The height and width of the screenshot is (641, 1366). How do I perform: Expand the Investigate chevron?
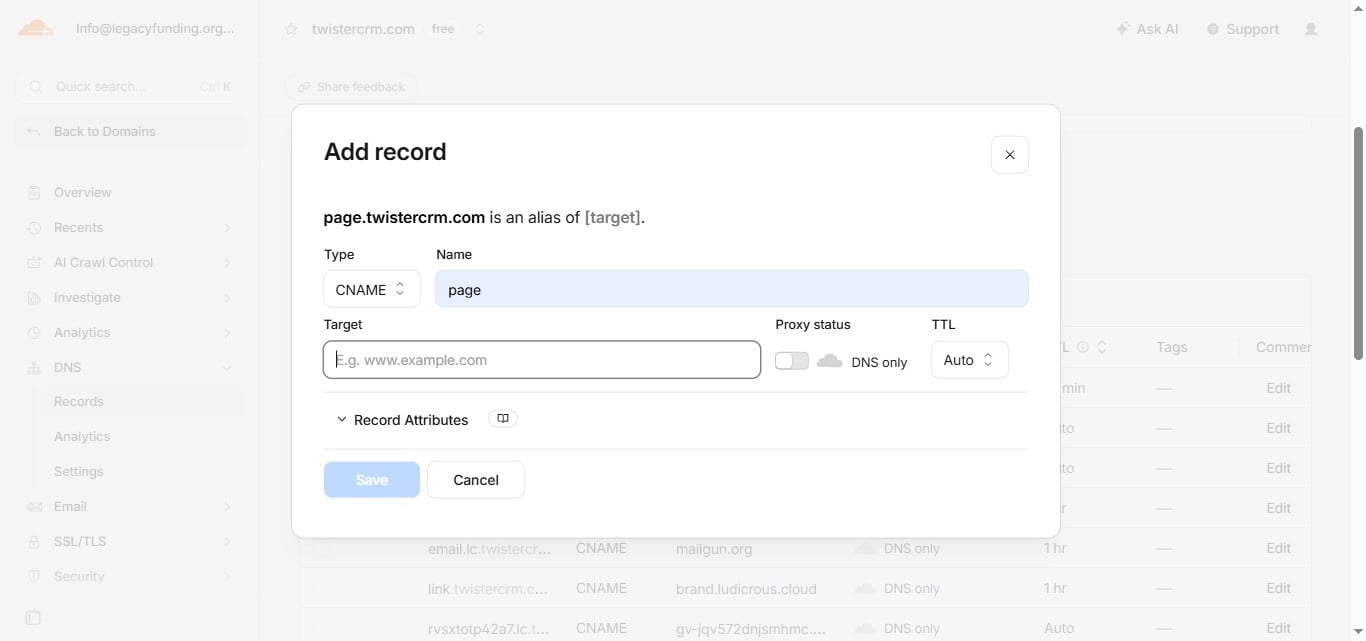227,298
